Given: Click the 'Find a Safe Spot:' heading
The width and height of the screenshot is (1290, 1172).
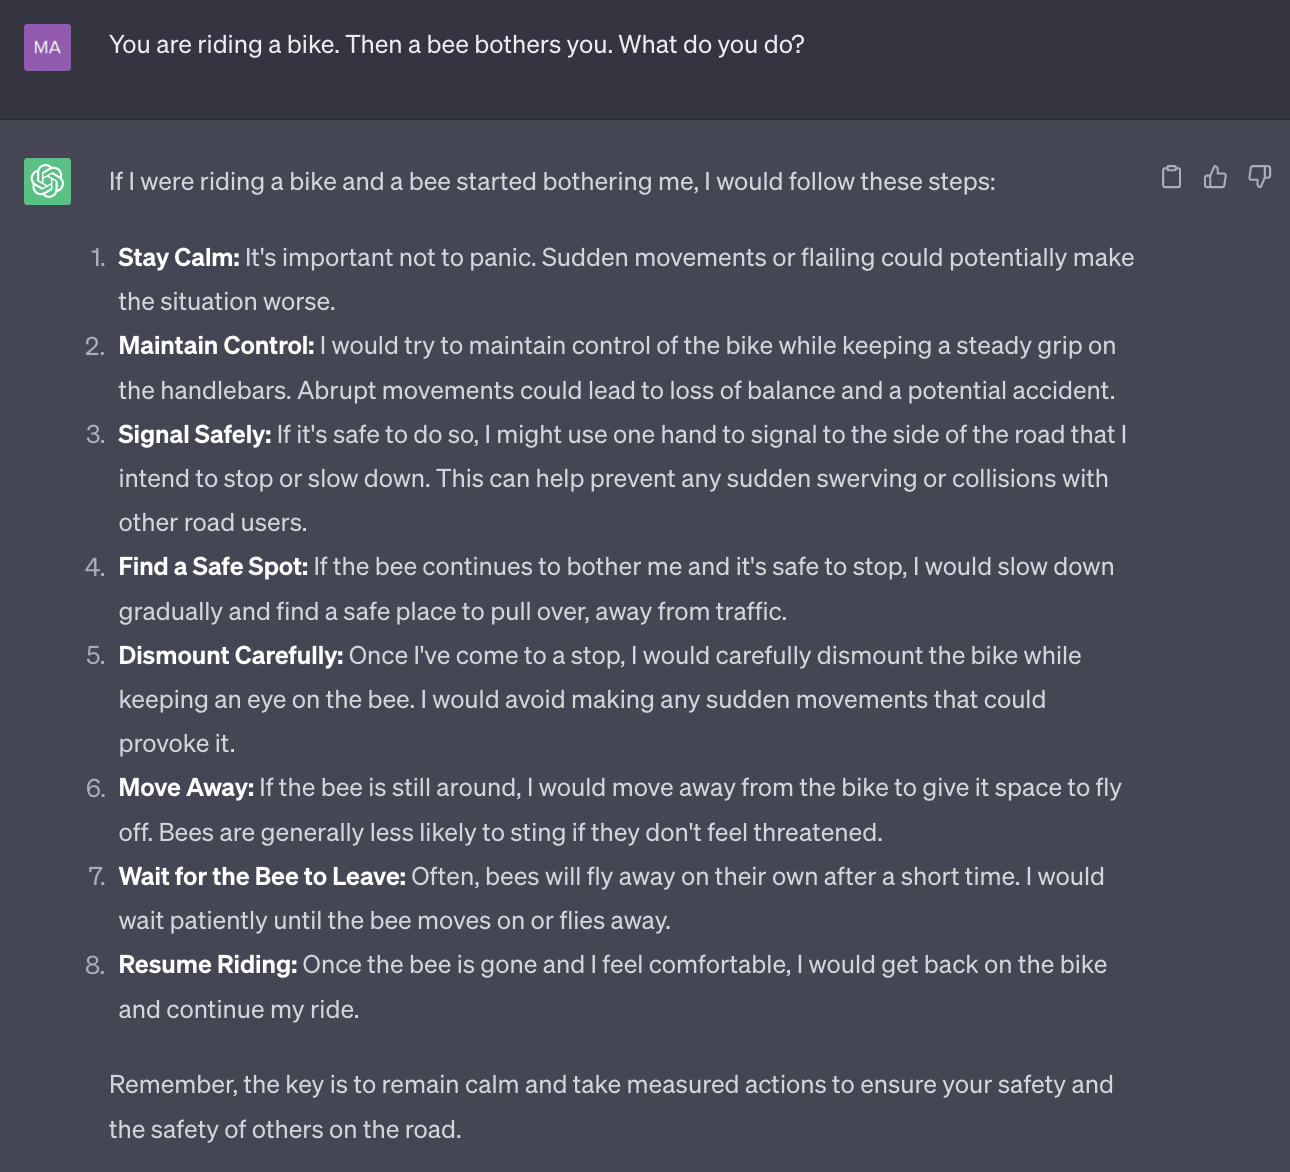Looking at the screenshot, I should click(x=213, y=567).
